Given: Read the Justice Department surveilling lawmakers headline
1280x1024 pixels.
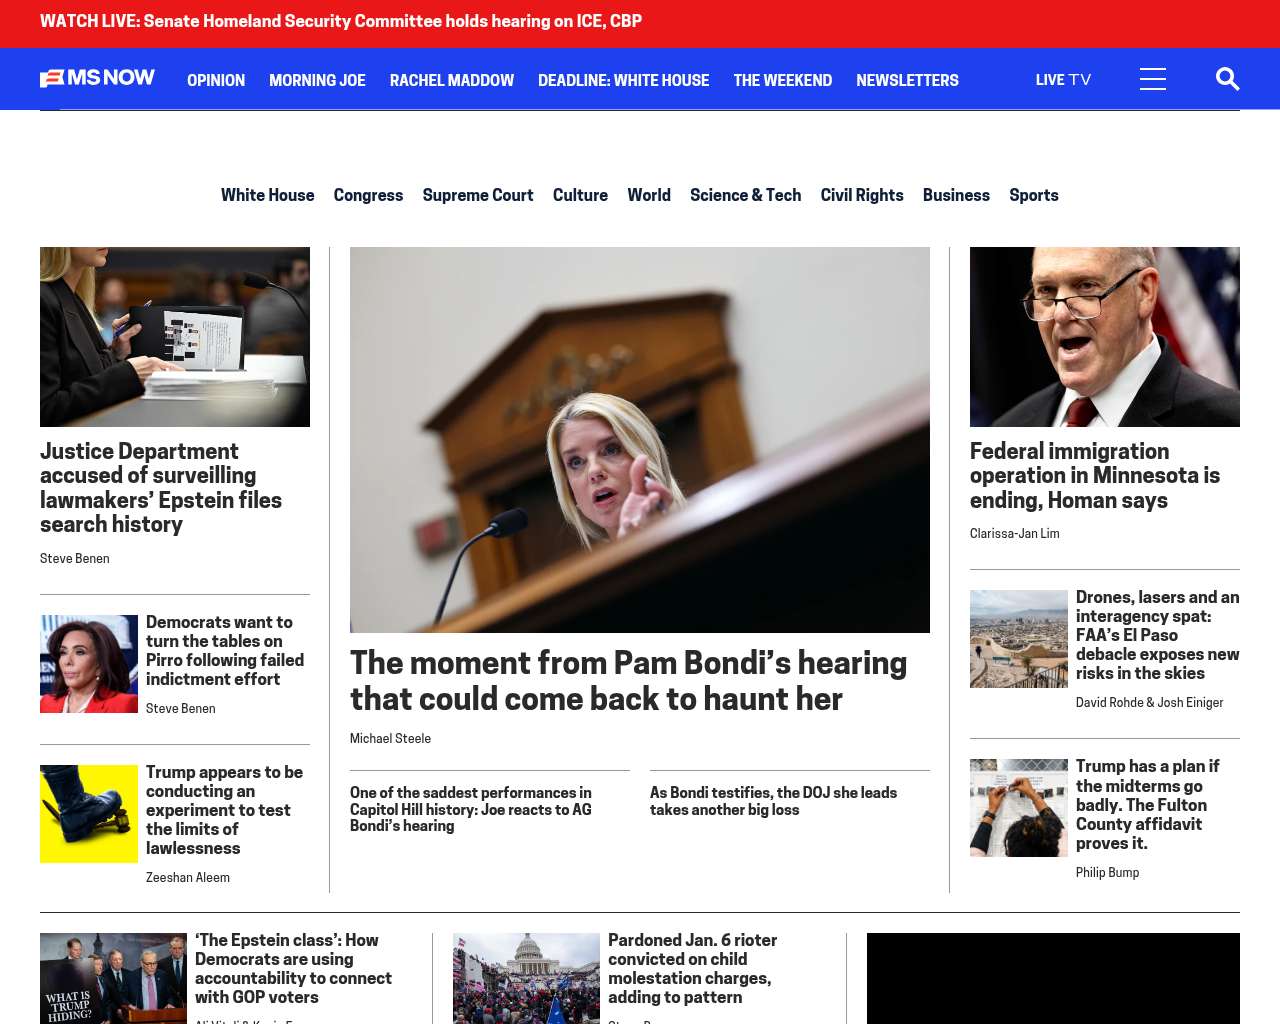Looking at the screenshot, I should click(161, 488).
